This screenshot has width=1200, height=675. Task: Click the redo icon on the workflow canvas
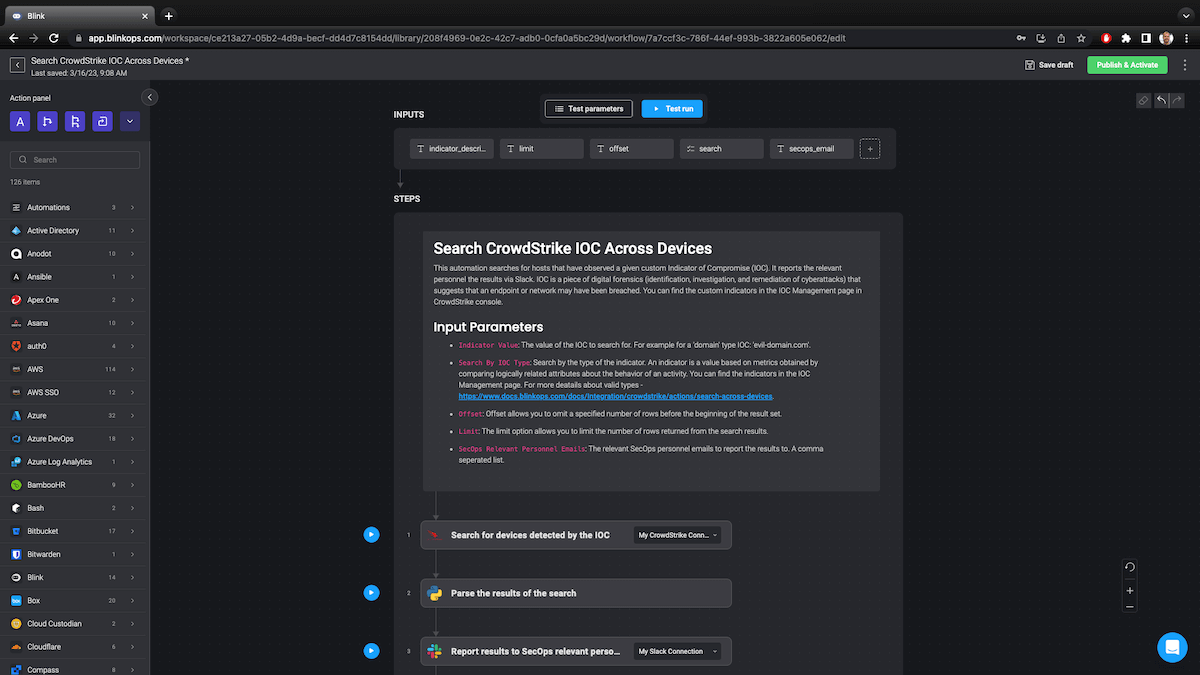pyautogui.click(x=1177, y=100)
